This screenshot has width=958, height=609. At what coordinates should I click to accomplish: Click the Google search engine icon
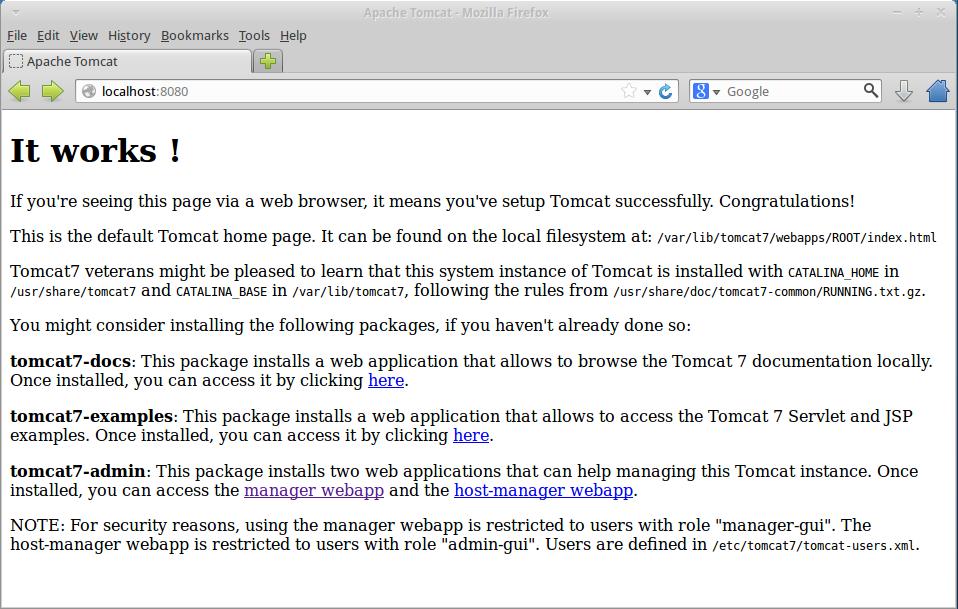[x=701, y=91]
